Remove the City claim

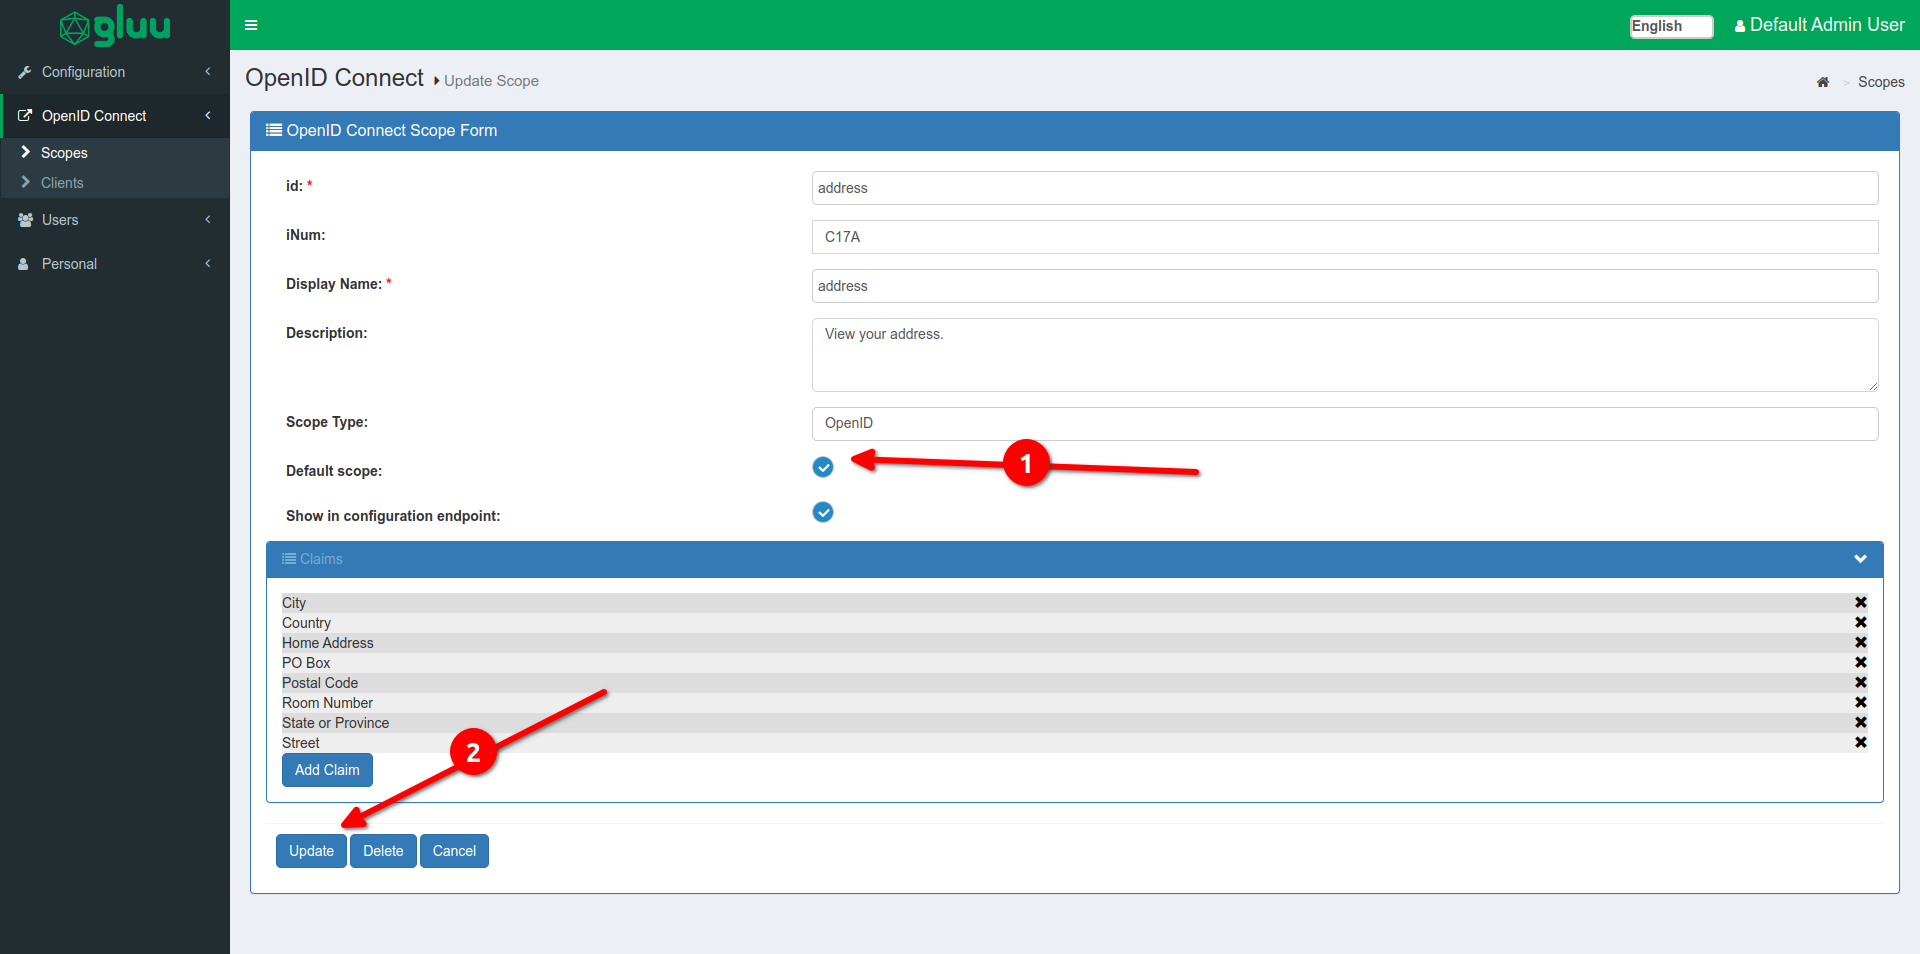(x=1861, y=602)
